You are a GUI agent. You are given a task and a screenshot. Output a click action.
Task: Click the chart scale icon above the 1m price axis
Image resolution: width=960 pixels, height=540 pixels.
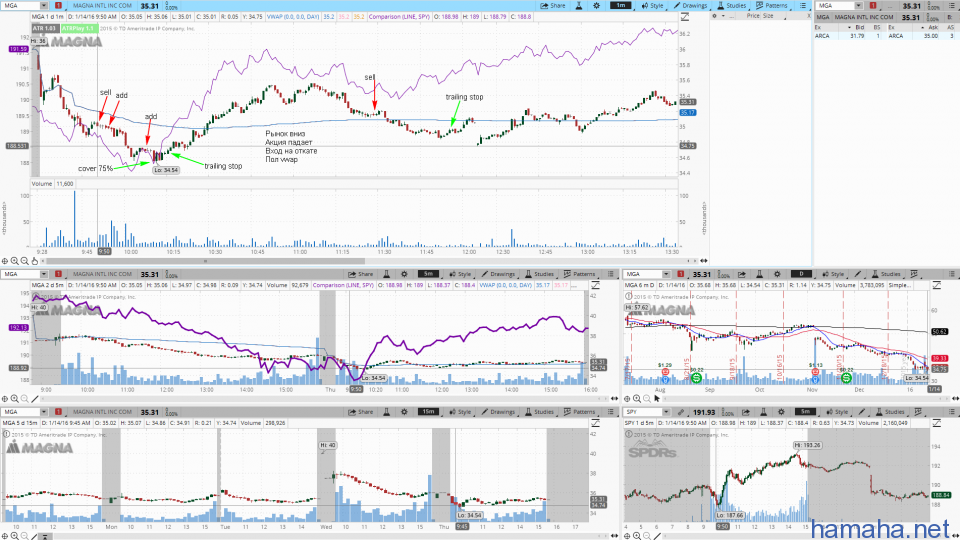point(684,17)
